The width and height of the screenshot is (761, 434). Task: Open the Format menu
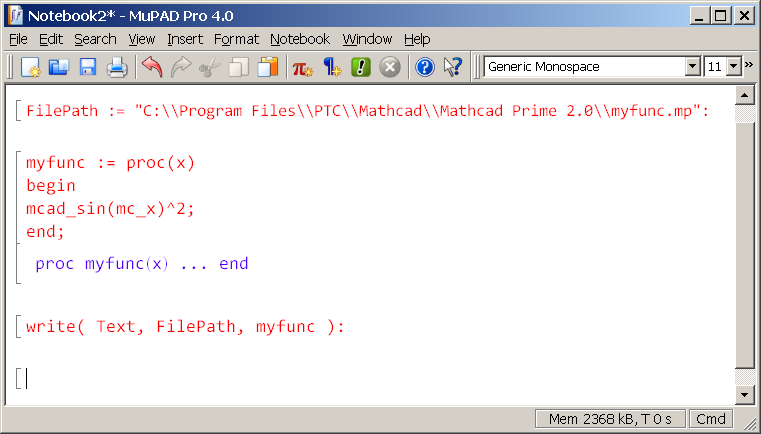(236, 39)
